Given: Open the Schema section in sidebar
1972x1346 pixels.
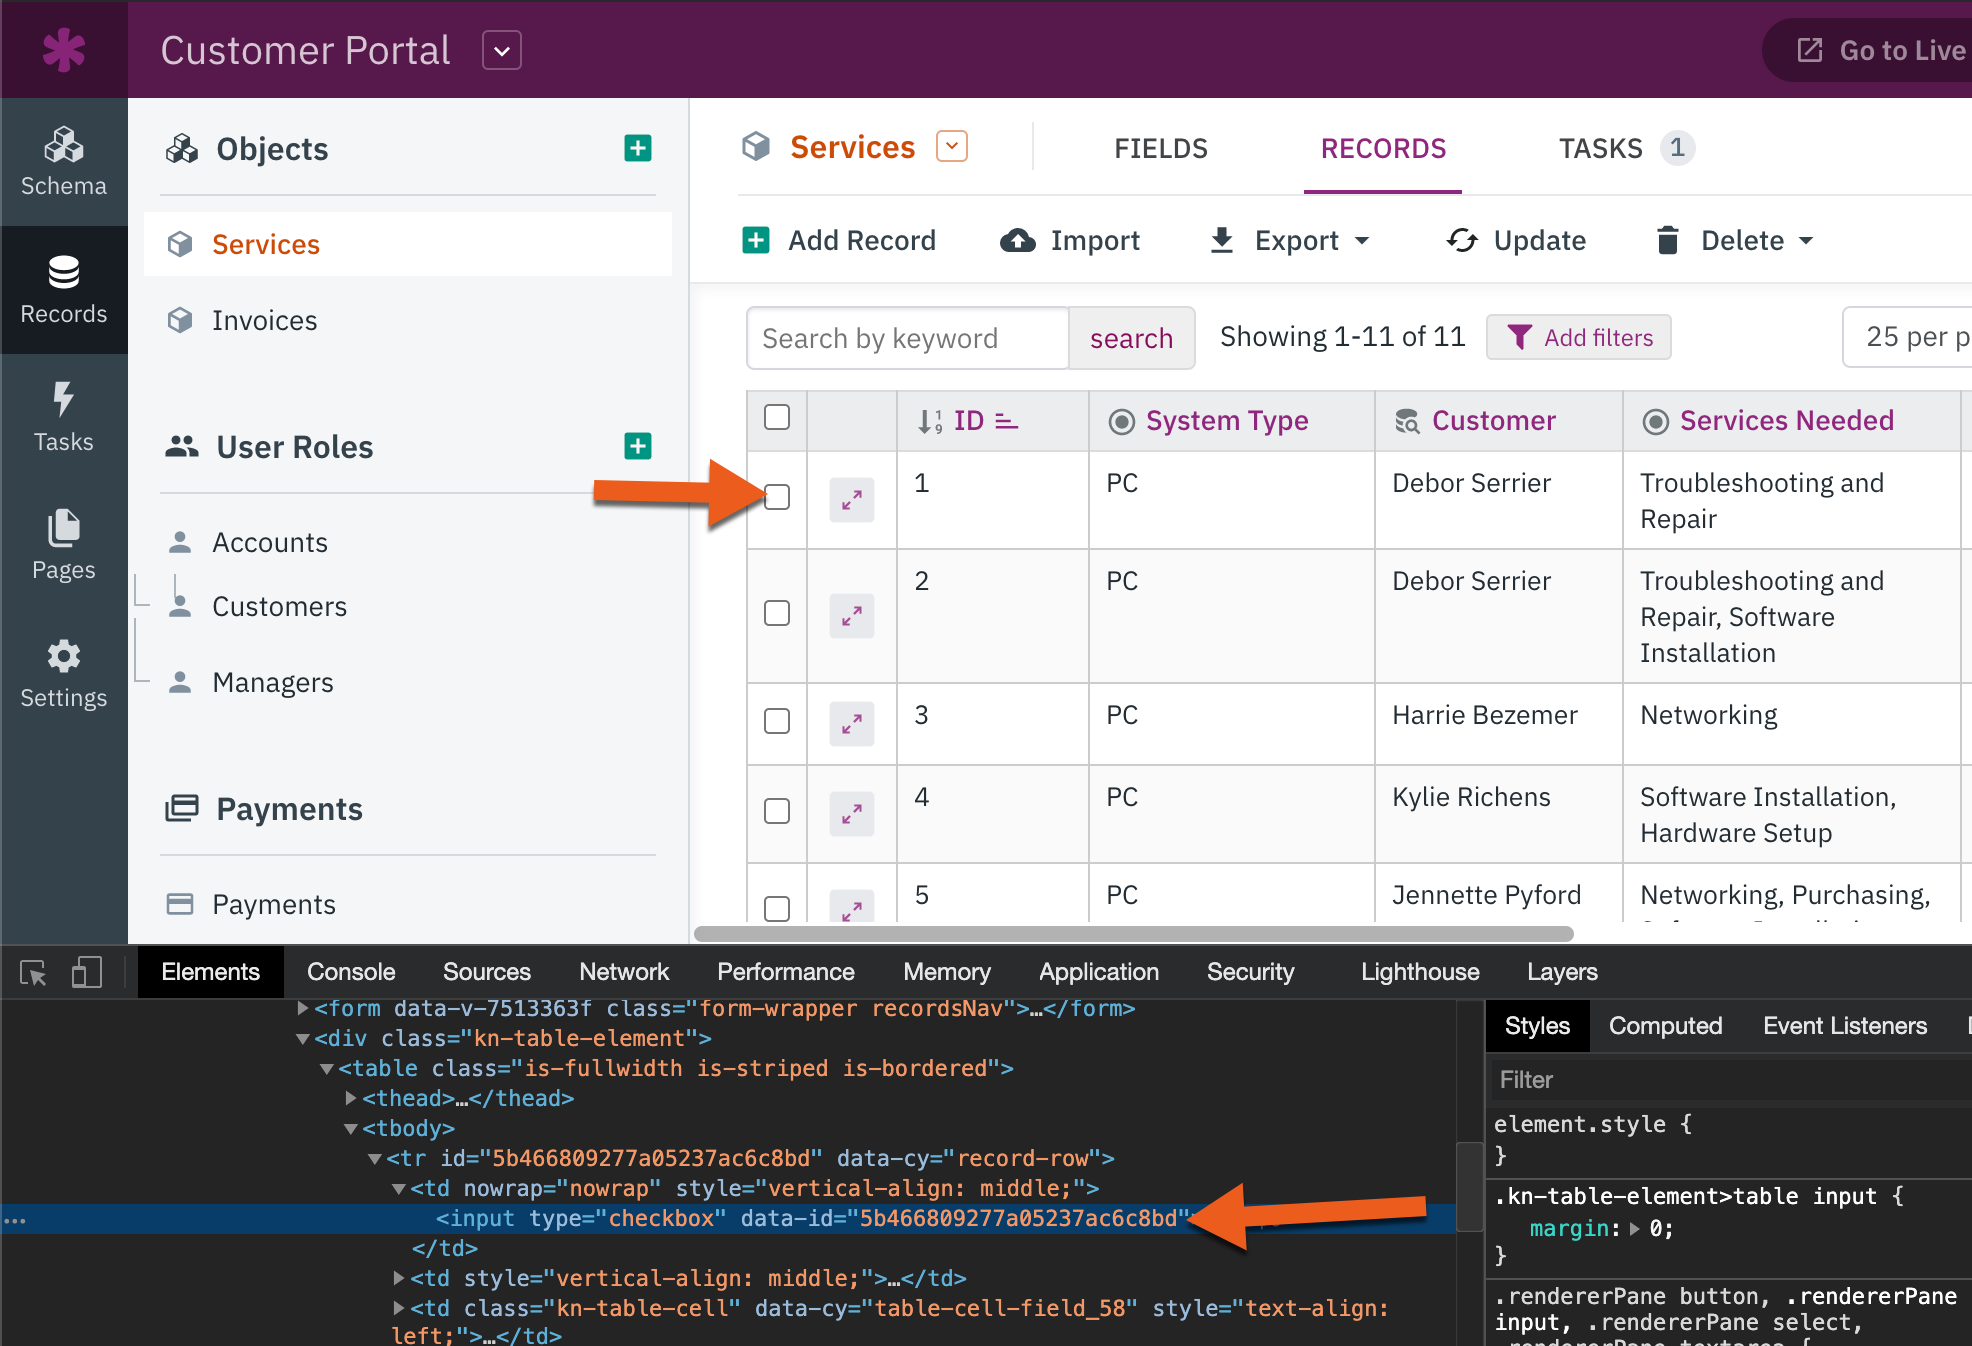Looking at the screenshot, I should coord(63,162).
